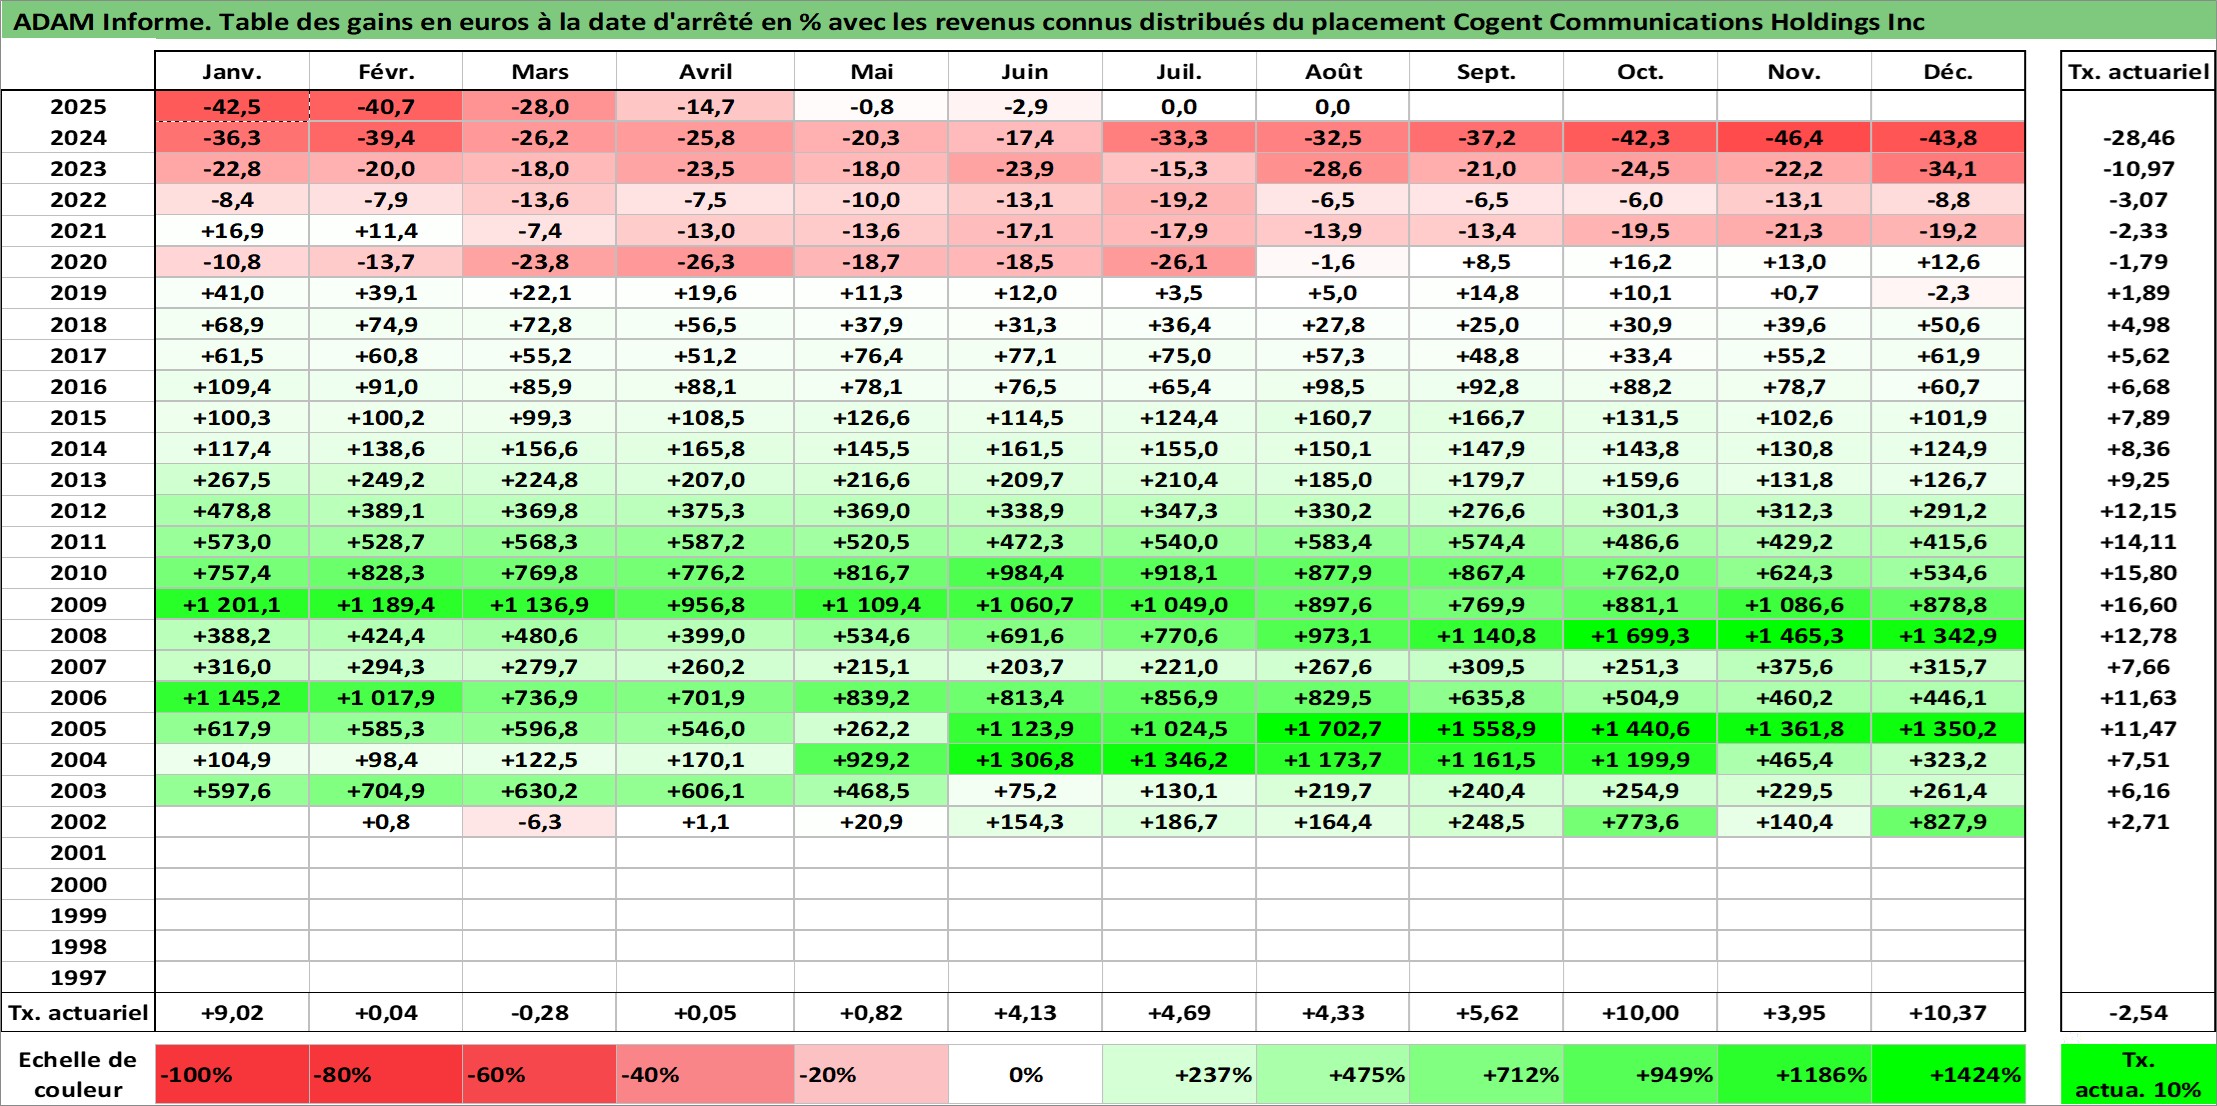This screenshot has width=2217, height=1106.
Task: Select the +475% color scale swatch
Action: coord(1333,1075)
